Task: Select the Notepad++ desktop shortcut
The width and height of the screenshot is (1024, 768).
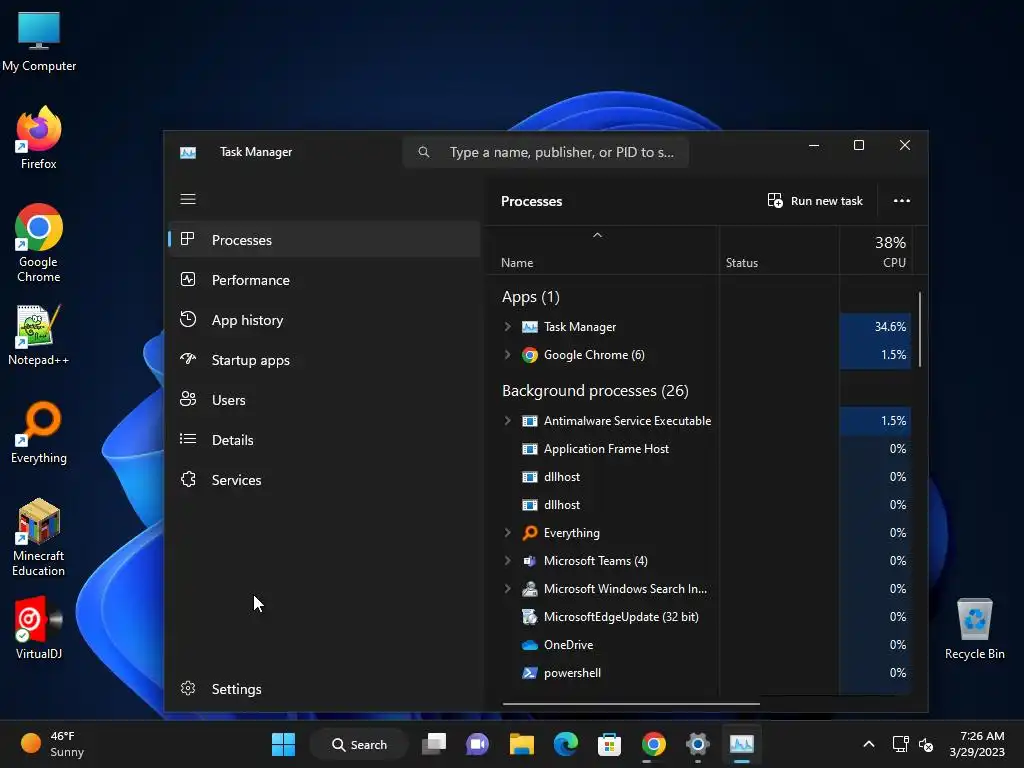Action: [39, 334]
